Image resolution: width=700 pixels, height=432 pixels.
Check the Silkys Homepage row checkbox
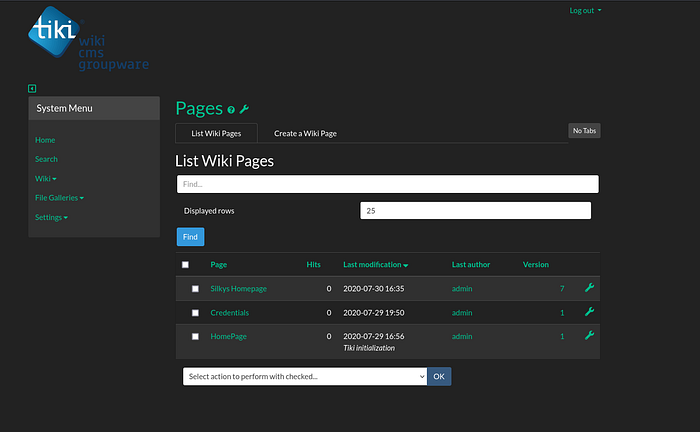(x=195, y=289)
